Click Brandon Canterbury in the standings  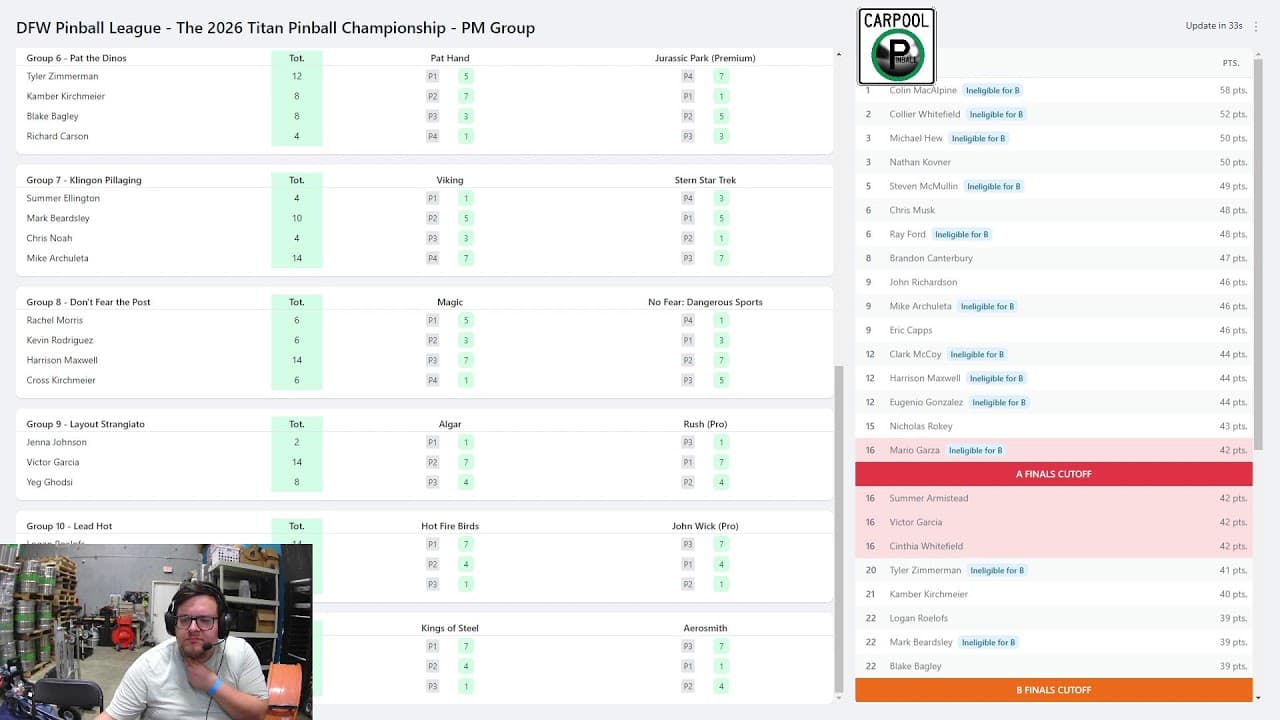[931, 258]
